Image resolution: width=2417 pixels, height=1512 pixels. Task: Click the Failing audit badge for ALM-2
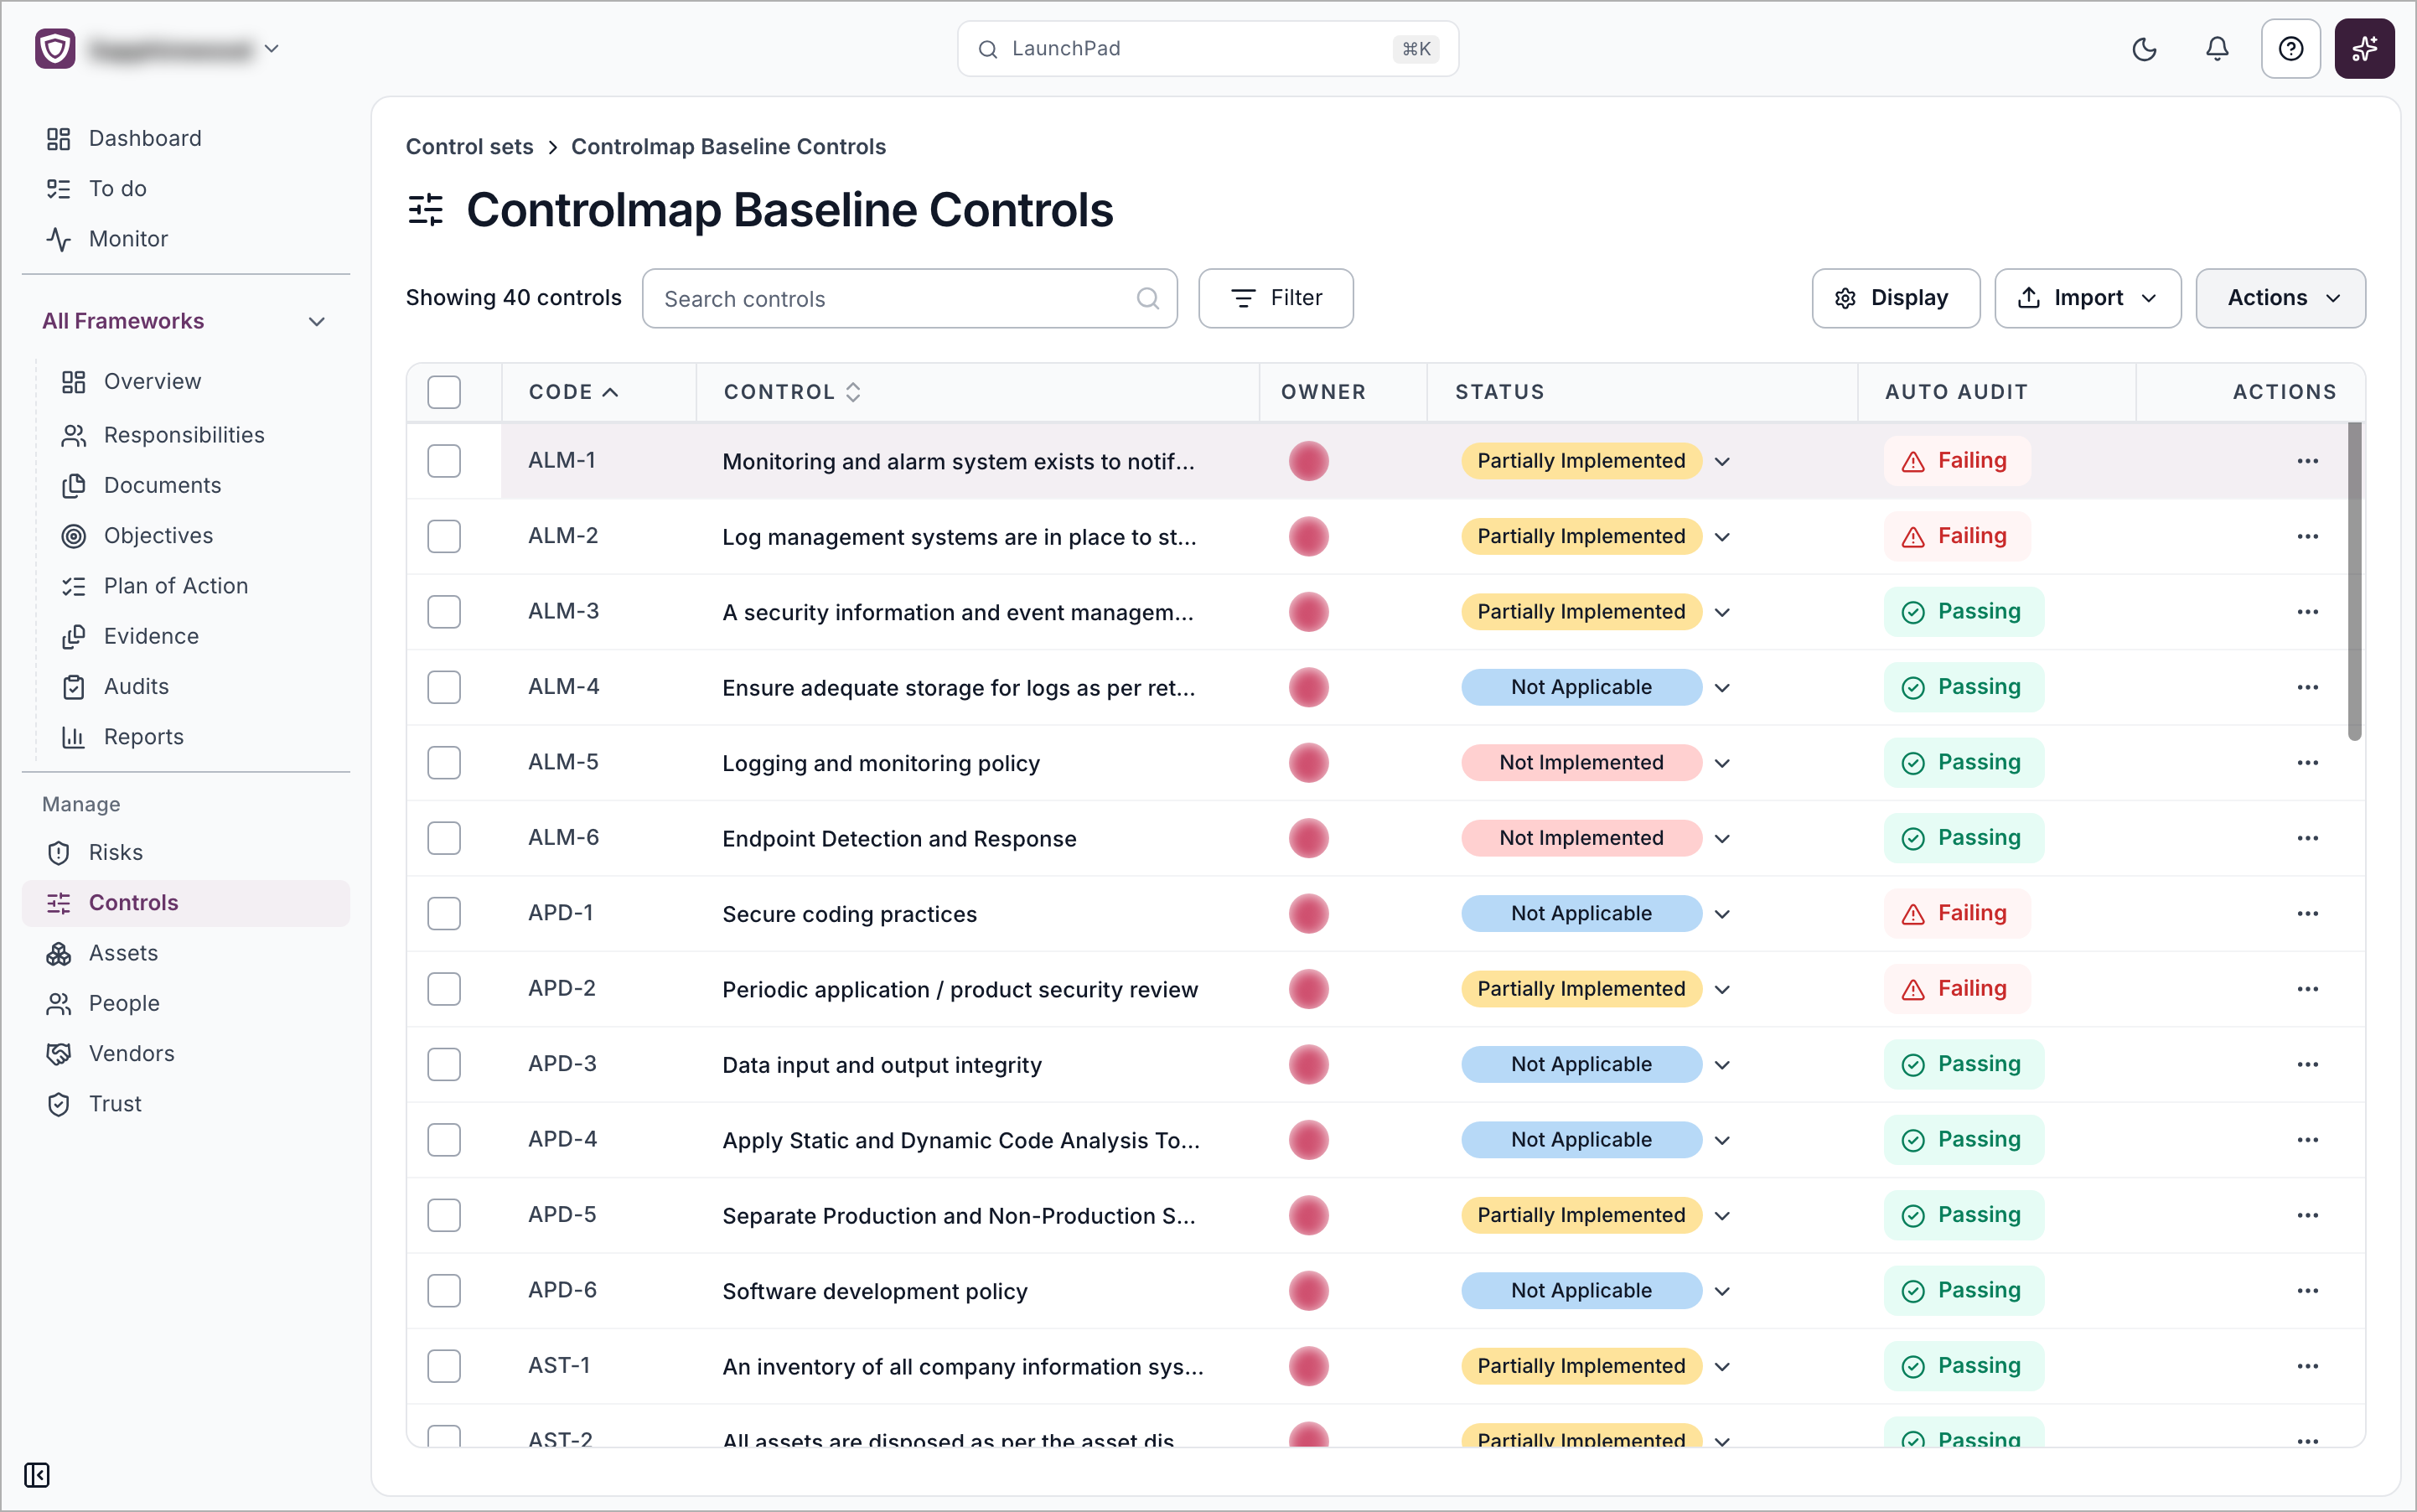click(1957, 536)
